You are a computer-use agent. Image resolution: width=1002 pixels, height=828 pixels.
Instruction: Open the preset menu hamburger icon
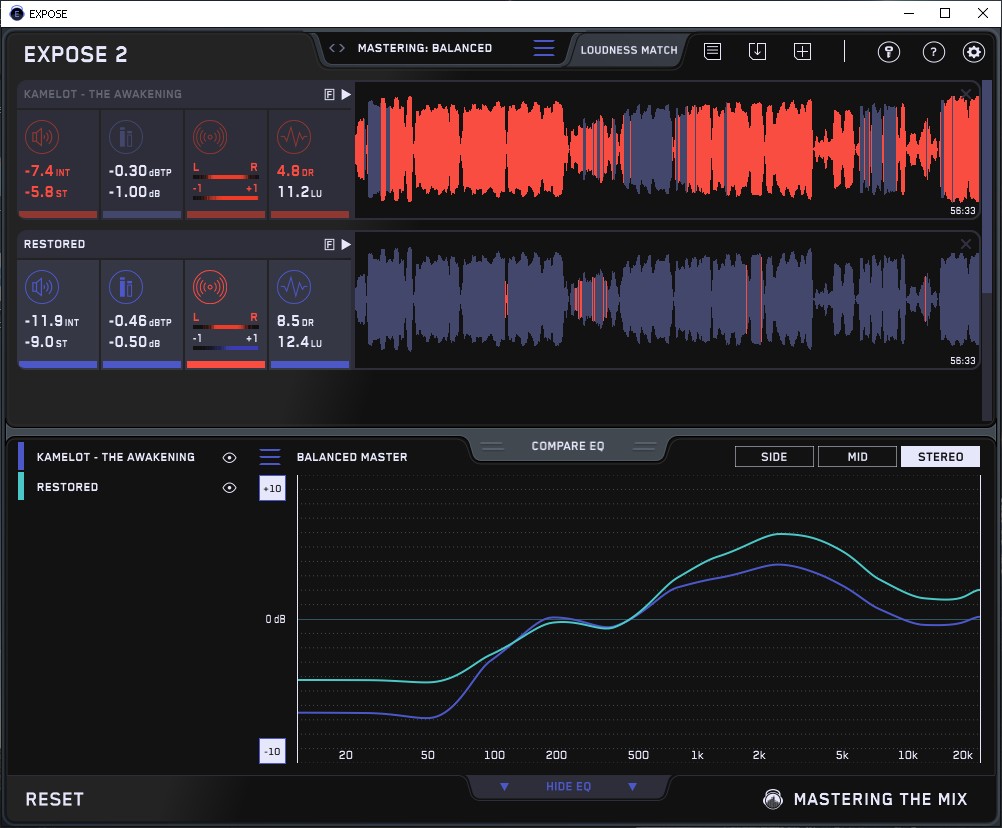[544, 48]
